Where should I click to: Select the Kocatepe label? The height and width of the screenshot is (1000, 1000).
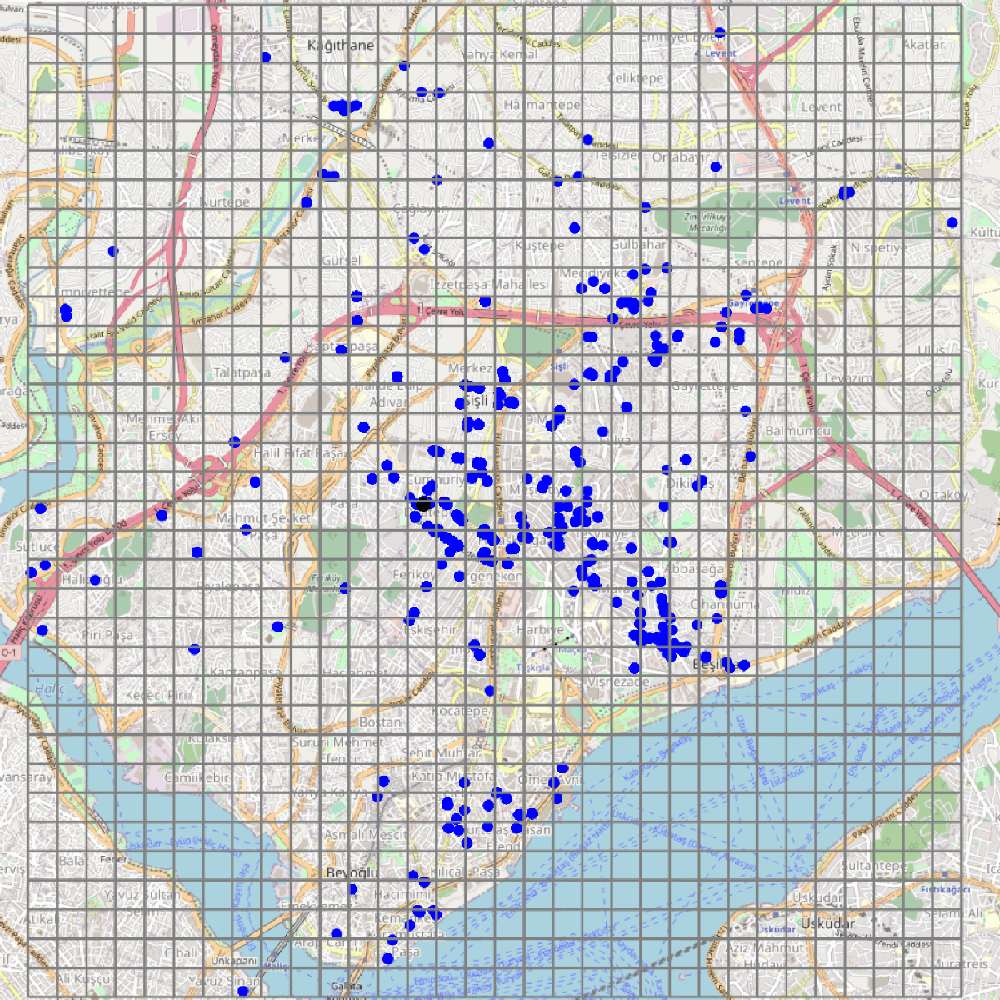click(x=460, y=710)
